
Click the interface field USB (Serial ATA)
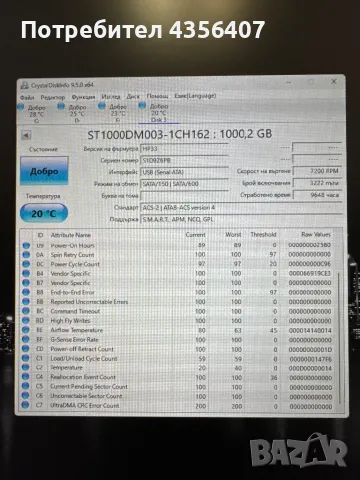click(x=184, y=172)
